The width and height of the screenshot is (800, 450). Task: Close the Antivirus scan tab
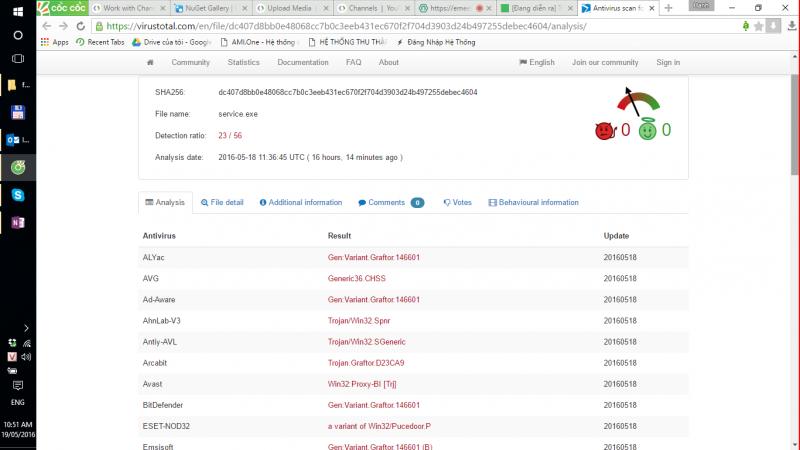click(x=652, y=8)
